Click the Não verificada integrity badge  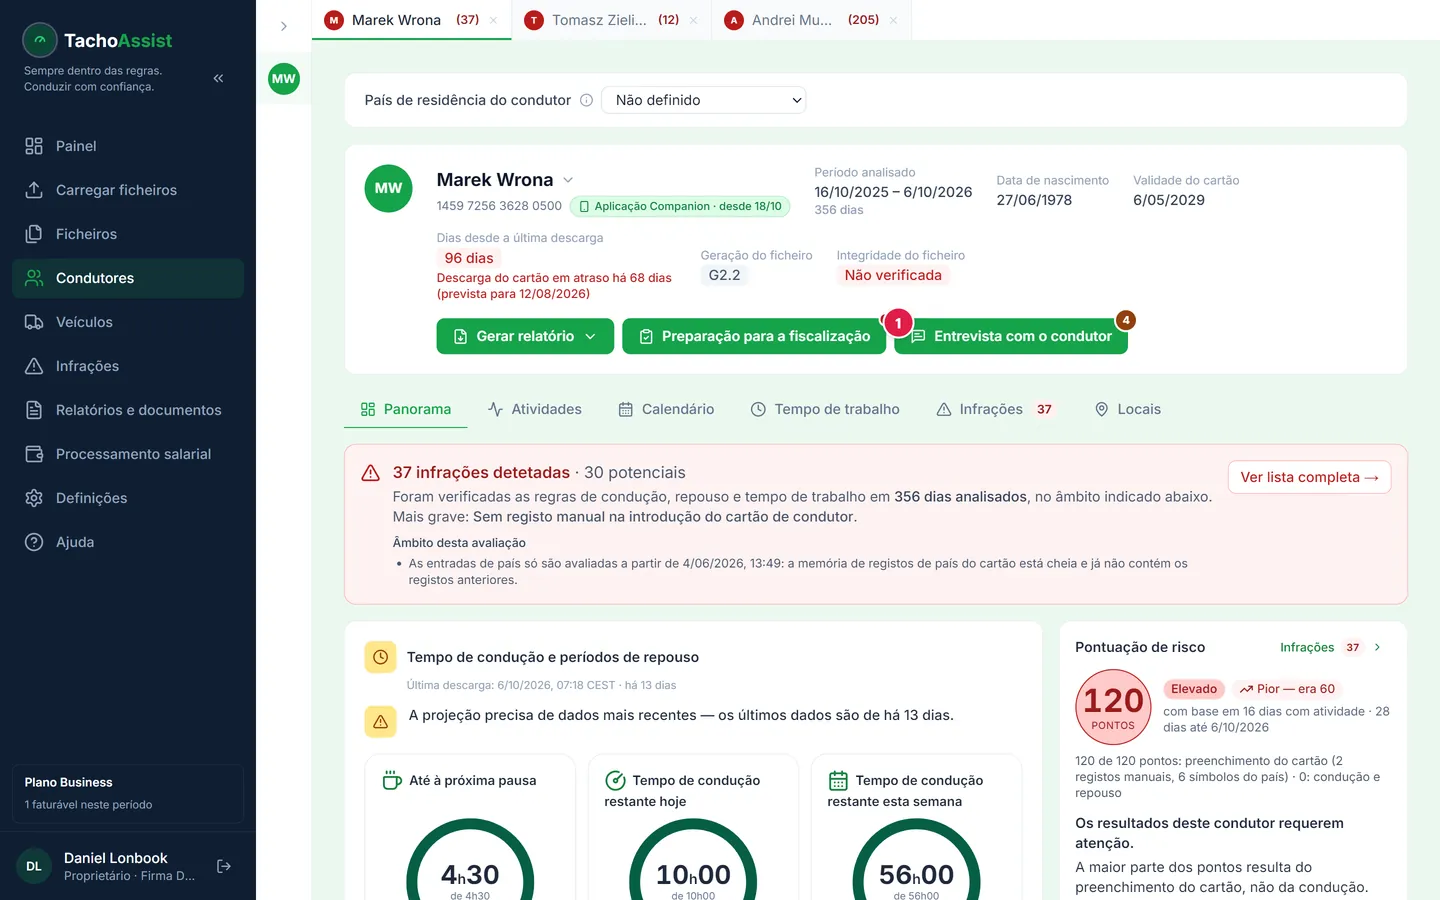click(893, 275)
